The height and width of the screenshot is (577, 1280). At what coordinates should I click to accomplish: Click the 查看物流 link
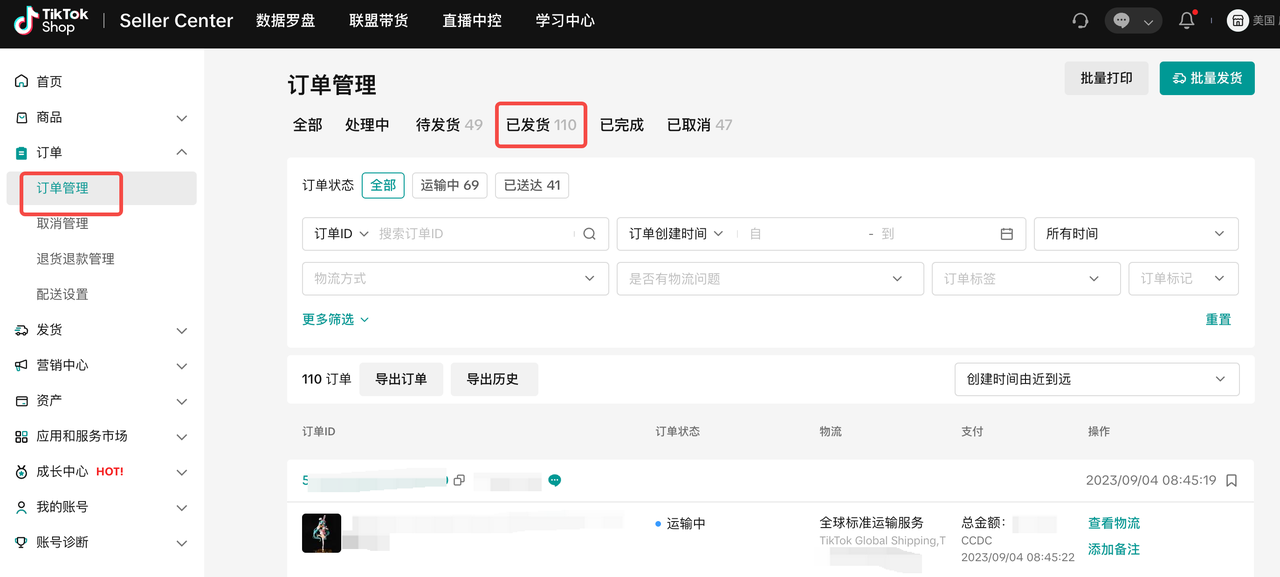tap(1113, 524)
